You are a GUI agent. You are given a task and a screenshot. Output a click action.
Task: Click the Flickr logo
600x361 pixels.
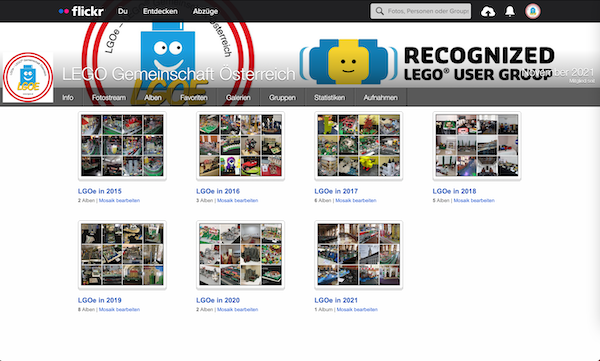point(81,11)
